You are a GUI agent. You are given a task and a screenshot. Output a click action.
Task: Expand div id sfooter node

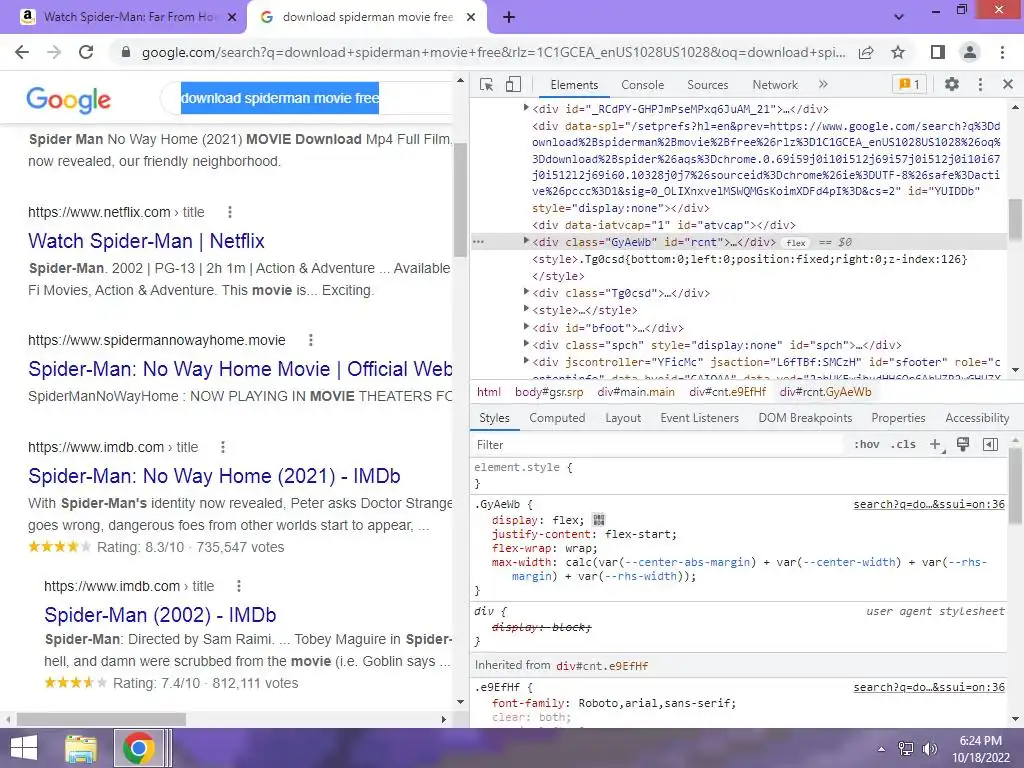[x=526, y=361]
